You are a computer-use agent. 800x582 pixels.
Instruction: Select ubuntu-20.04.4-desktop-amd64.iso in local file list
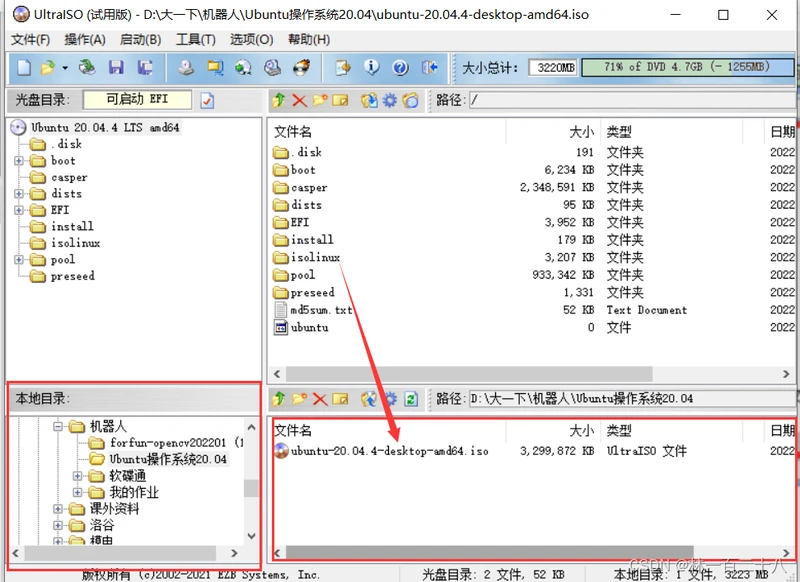point(389,451)
